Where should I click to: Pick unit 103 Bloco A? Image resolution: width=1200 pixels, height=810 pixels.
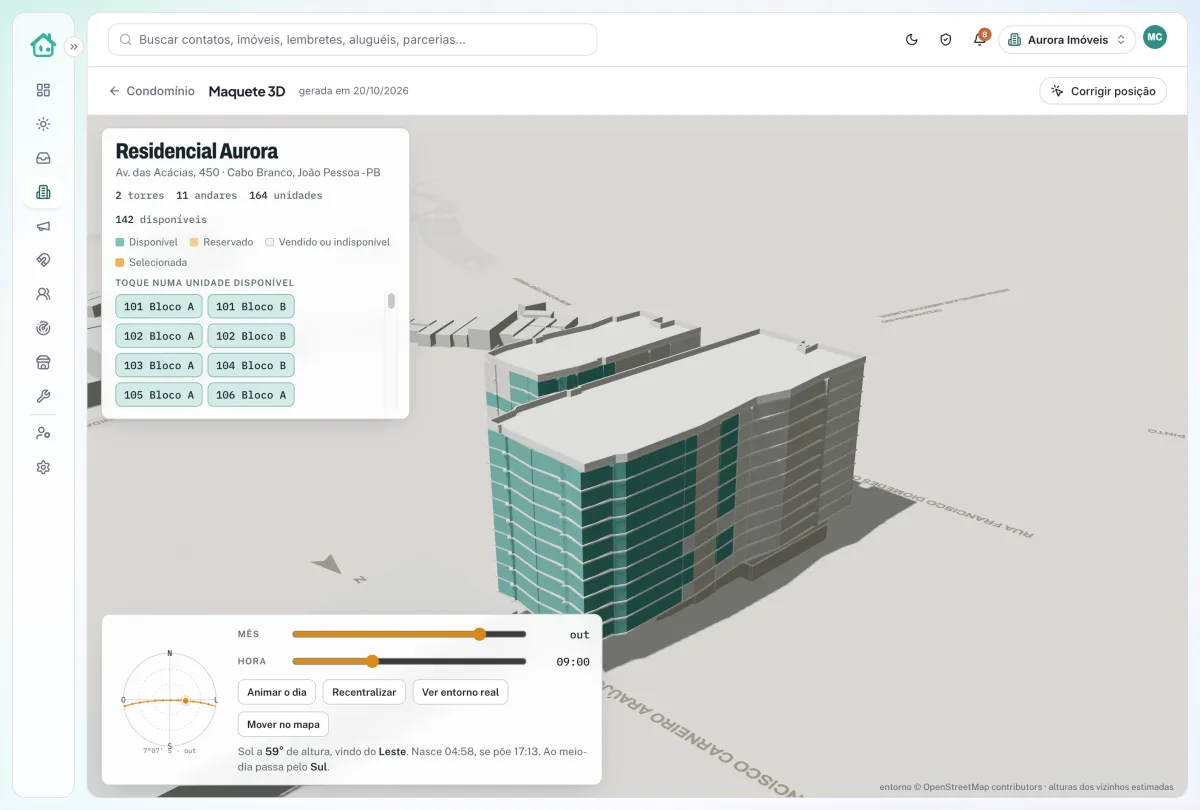(159, 366)
